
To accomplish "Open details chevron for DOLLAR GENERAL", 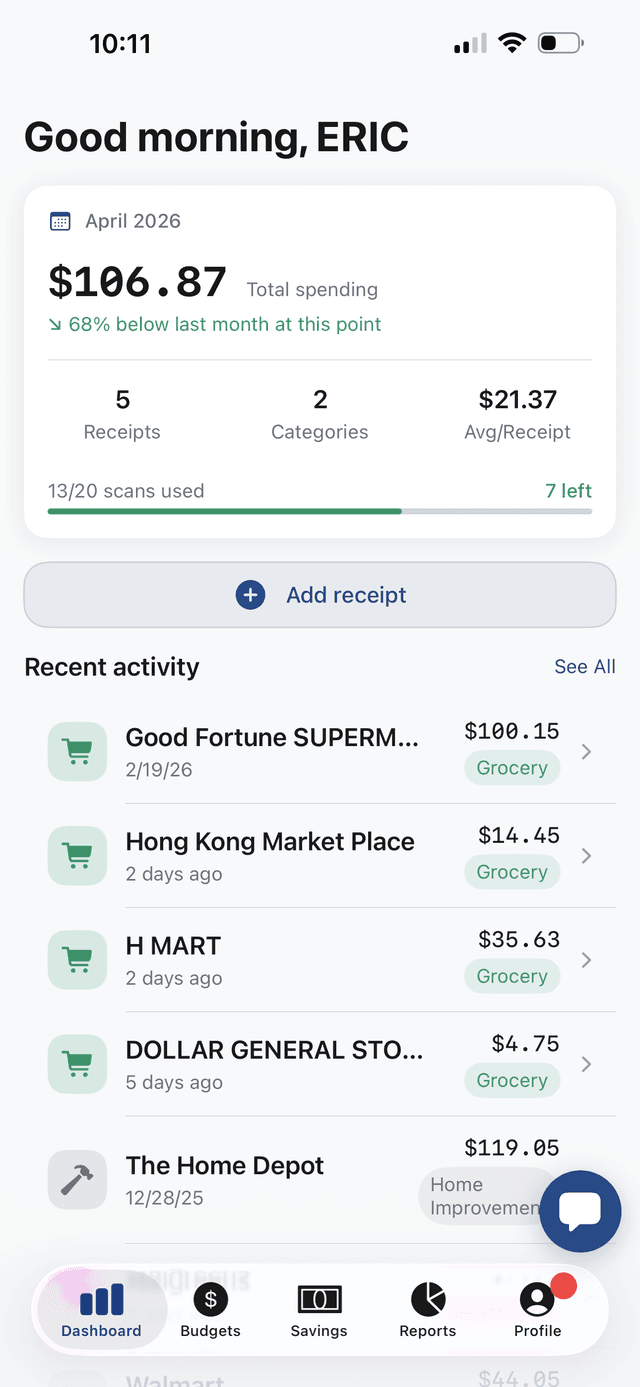I will (x=586, y=1064).
